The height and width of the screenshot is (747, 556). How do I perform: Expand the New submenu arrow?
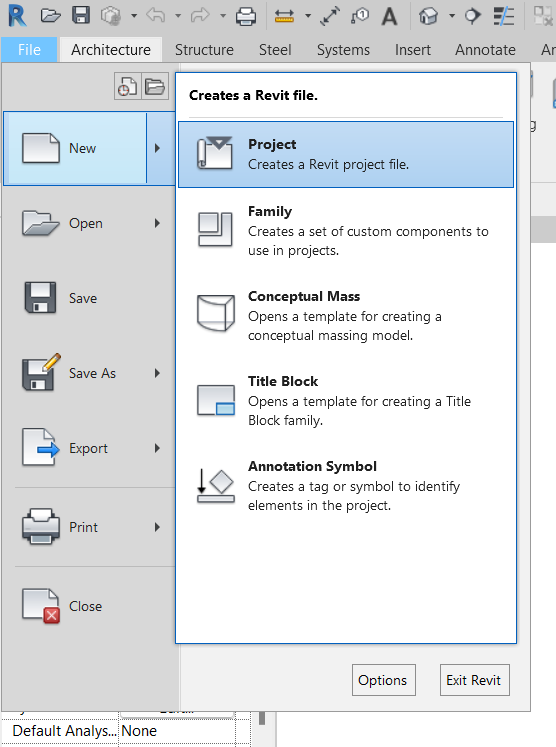(x=157, y=148)
